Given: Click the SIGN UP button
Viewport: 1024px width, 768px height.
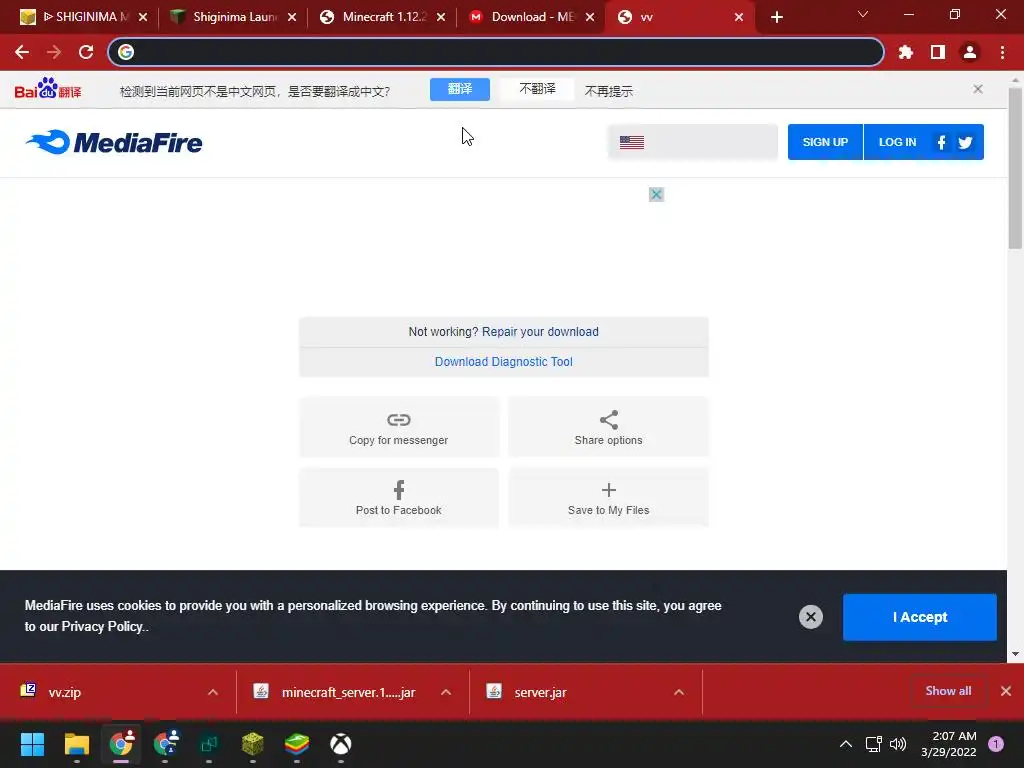Looking at the screenshot, I should click(x=825, y=142).
